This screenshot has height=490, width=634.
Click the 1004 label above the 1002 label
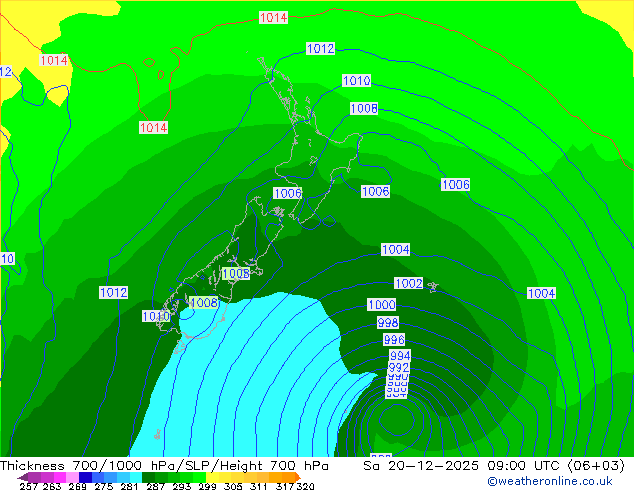coord(395,249)
